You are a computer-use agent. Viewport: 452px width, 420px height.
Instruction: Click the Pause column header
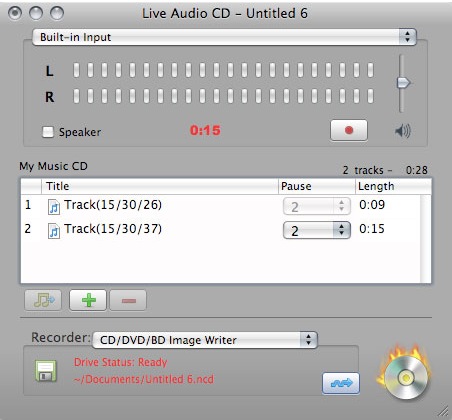coord(317,186)
